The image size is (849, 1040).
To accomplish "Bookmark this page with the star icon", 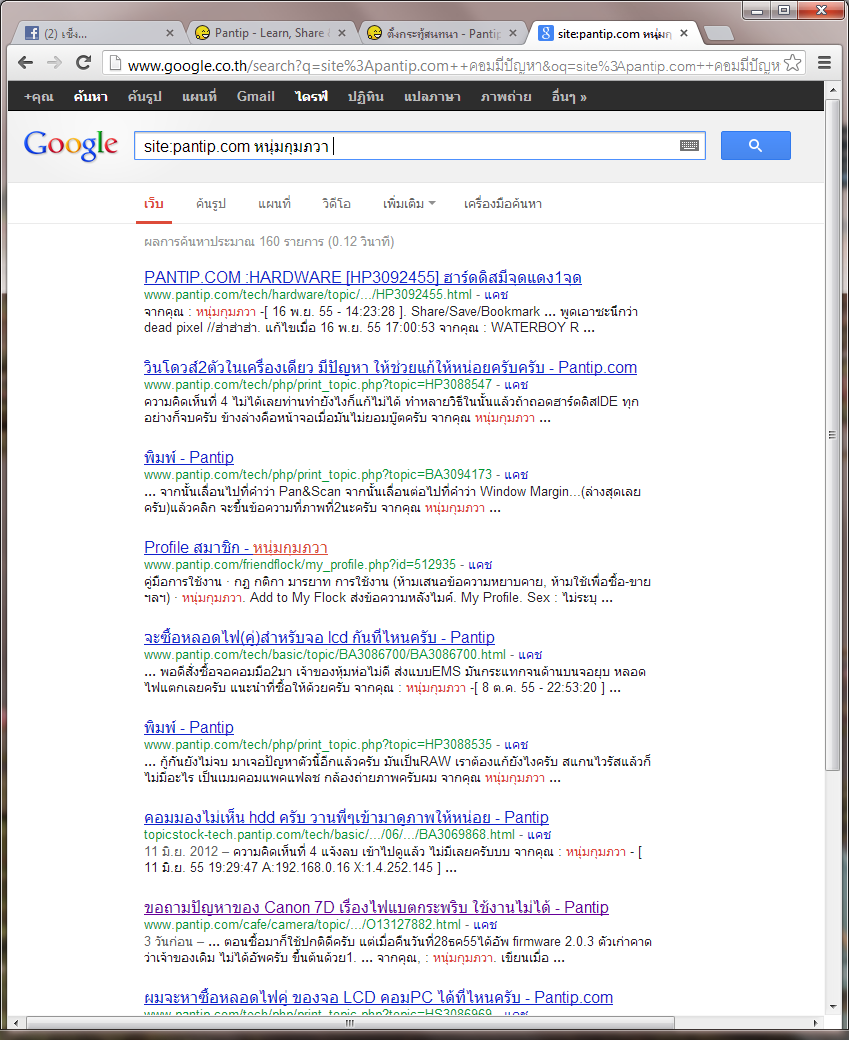I will 793,64.
